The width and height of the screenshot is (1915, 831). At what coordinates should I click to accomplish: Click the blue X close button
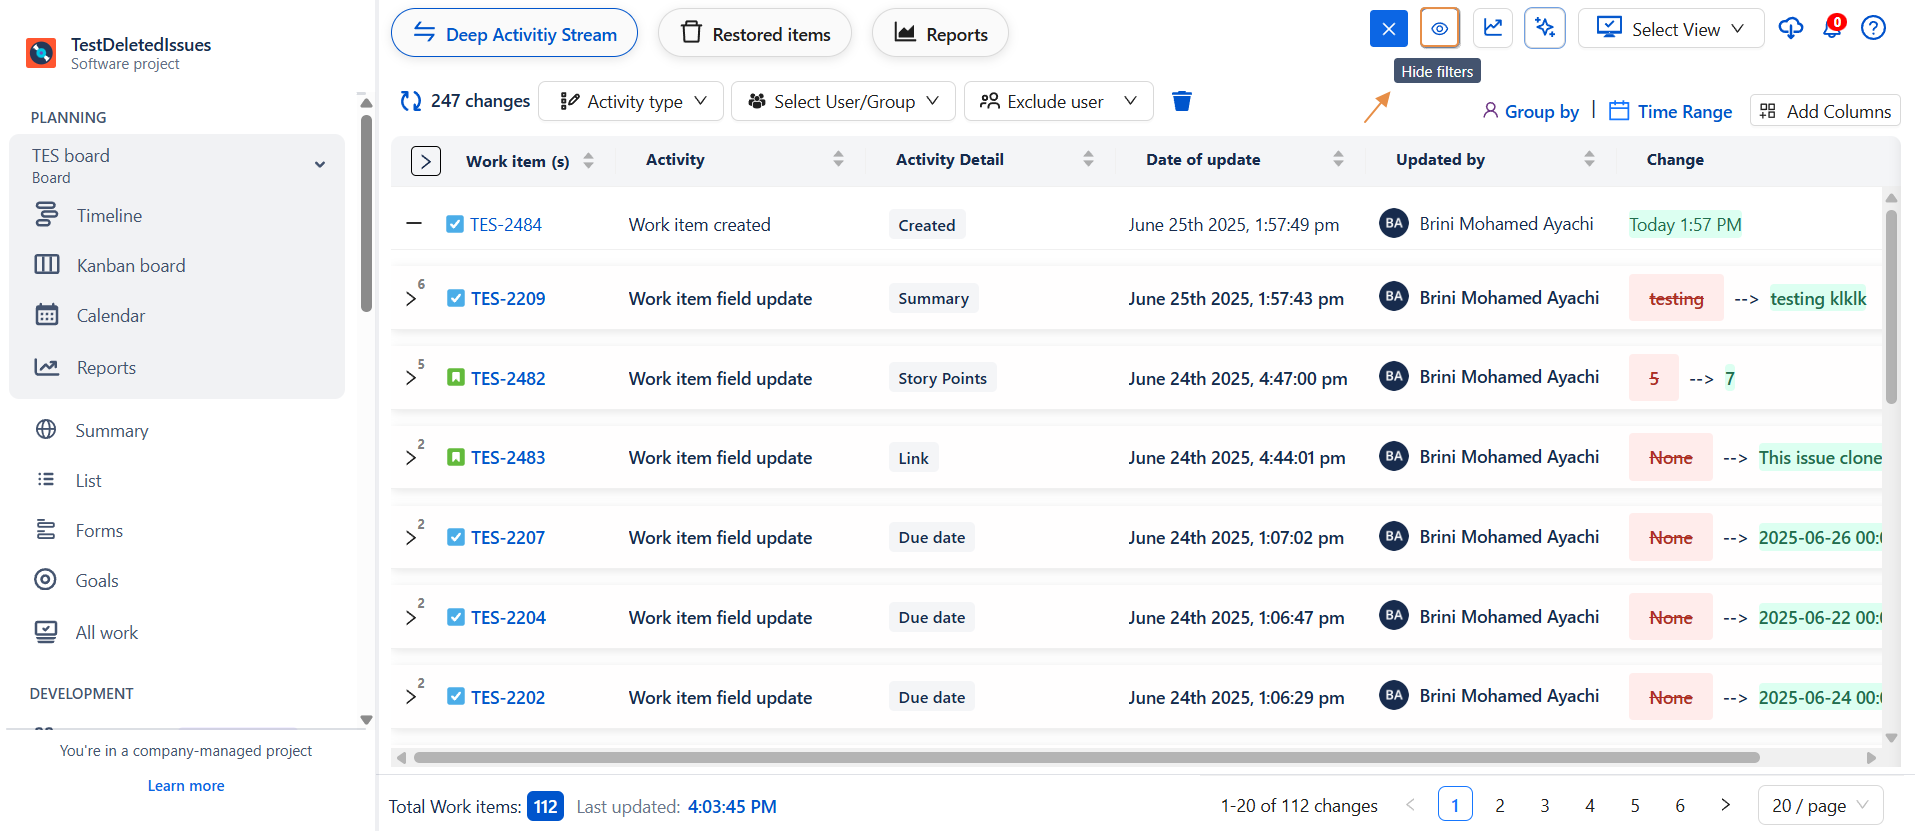pos(1388,28)
